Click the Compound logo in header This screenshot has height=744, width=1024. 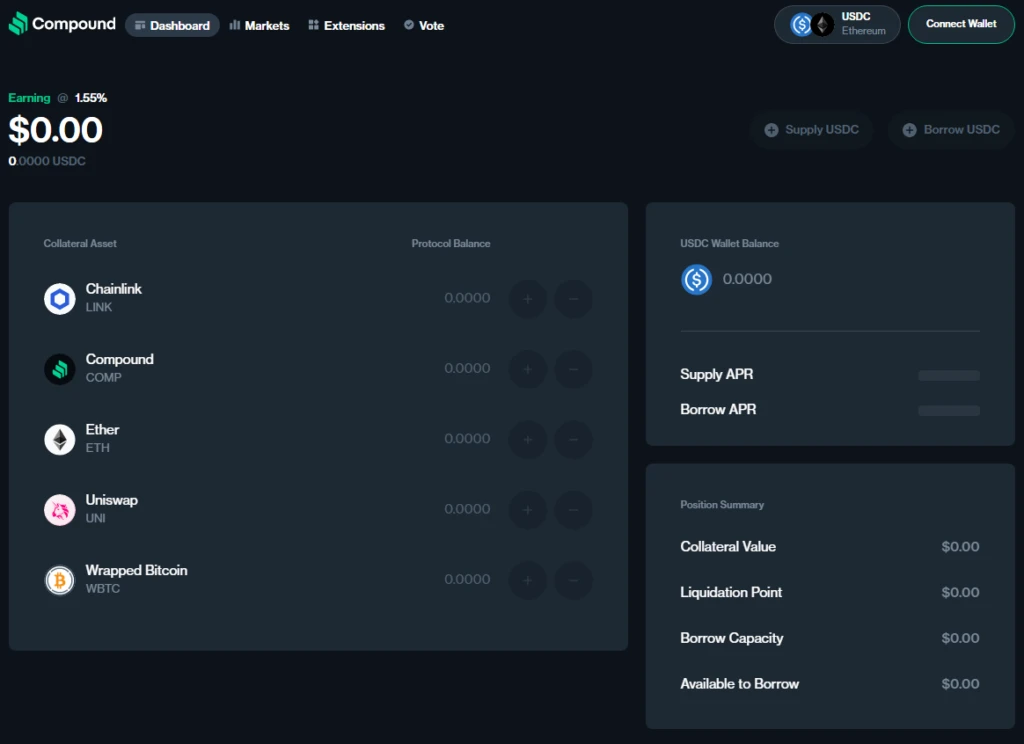coord(62,24)
